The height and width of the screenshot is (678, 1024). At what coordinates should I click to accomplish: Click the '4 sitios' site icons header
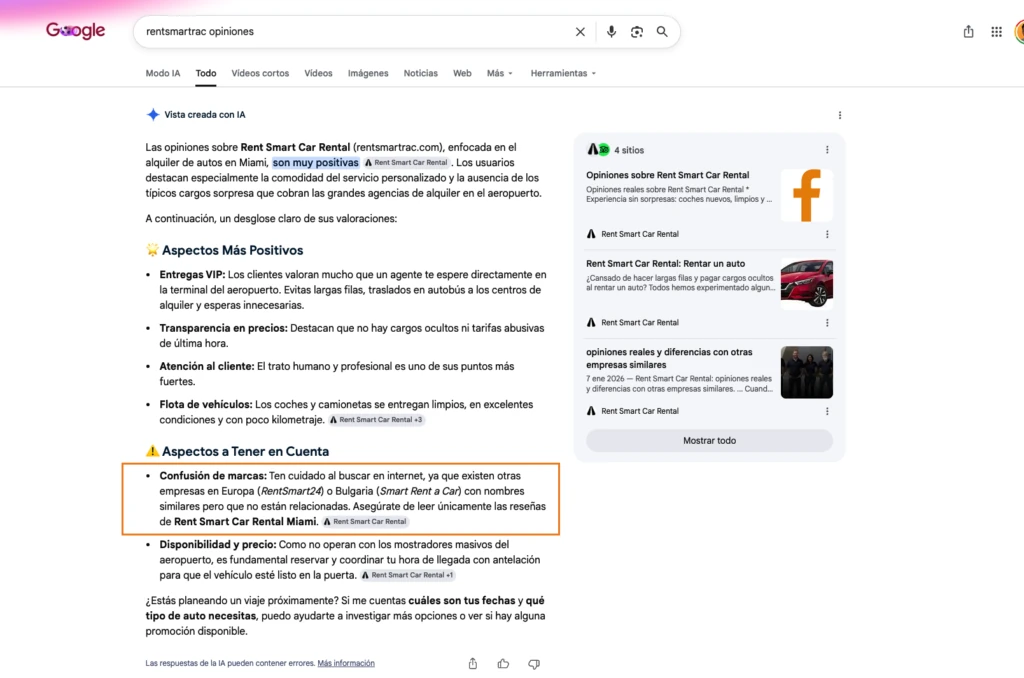tap(615, 150)
